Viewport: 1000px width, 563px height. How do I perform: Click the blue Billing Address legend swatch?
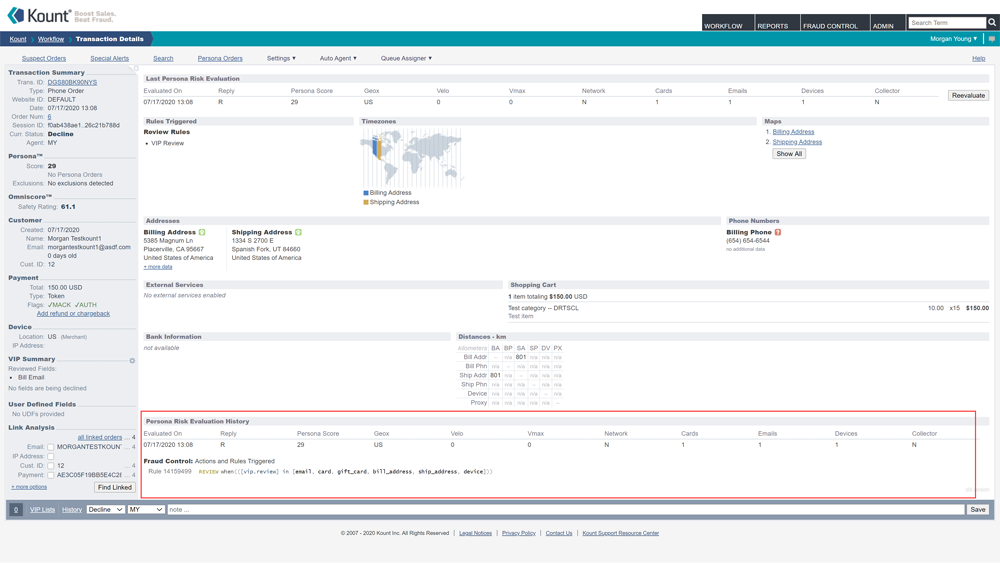coord(366,193)
